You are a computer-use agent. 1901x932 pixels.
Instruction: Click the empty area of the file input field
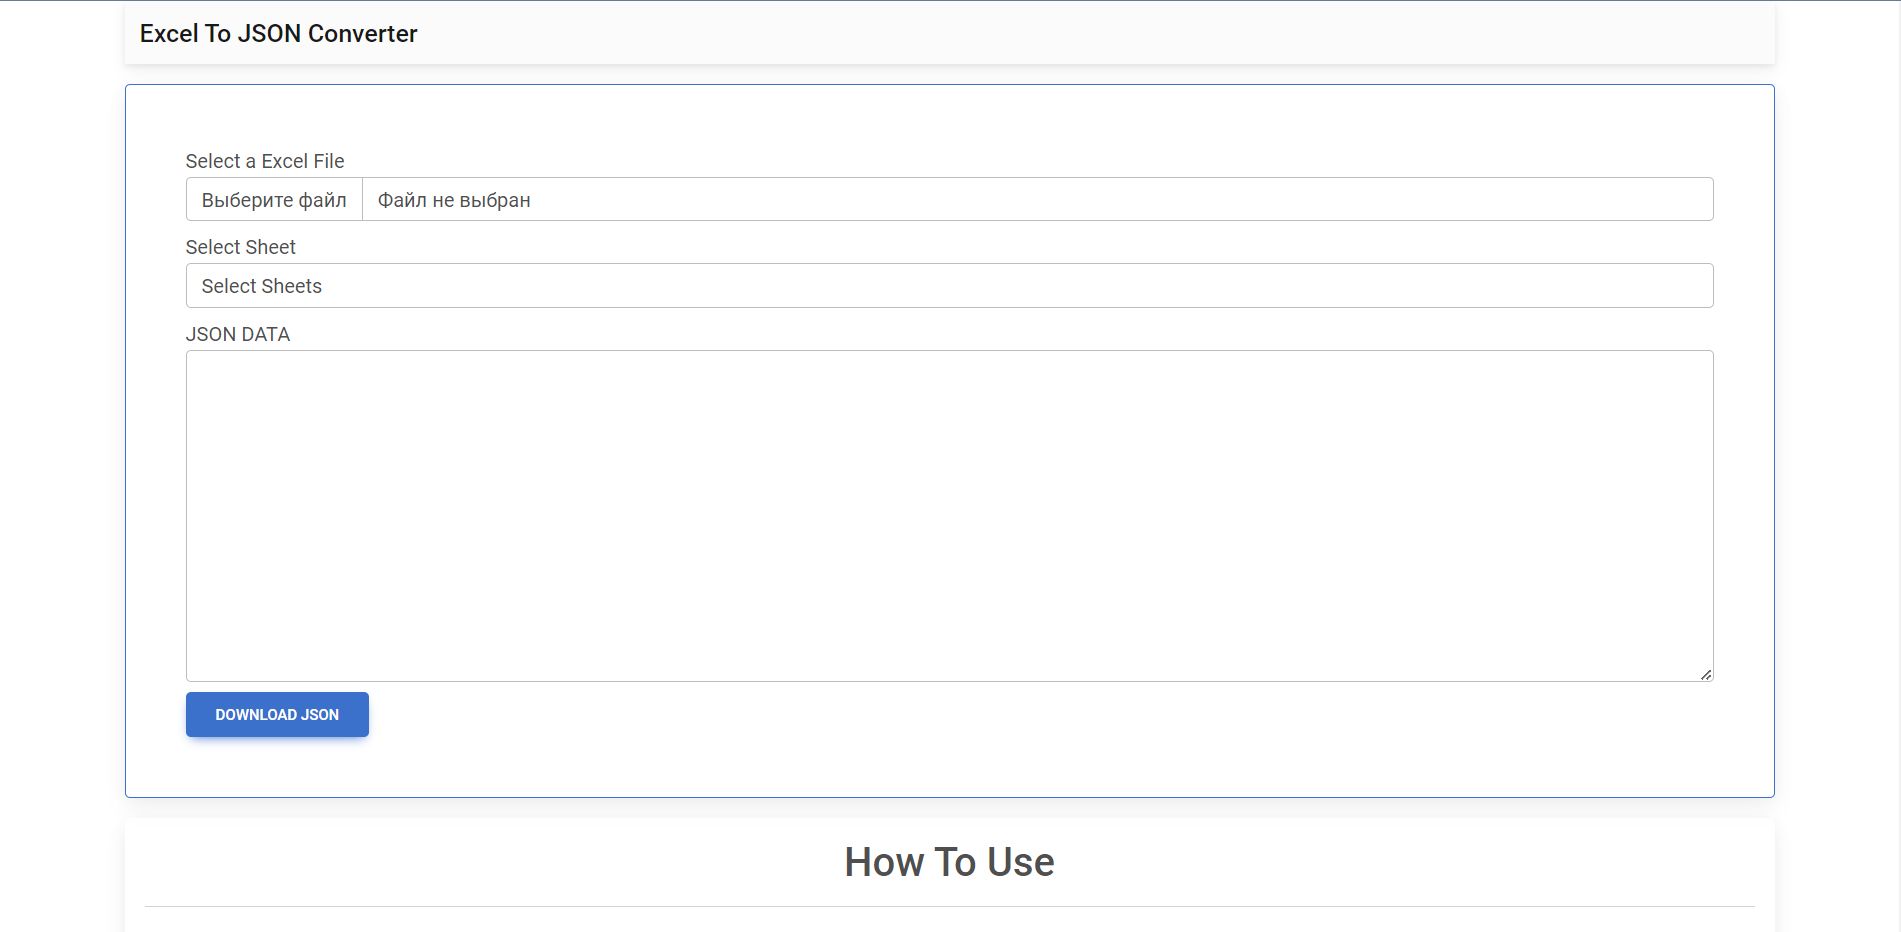(x=1100, y=200)
